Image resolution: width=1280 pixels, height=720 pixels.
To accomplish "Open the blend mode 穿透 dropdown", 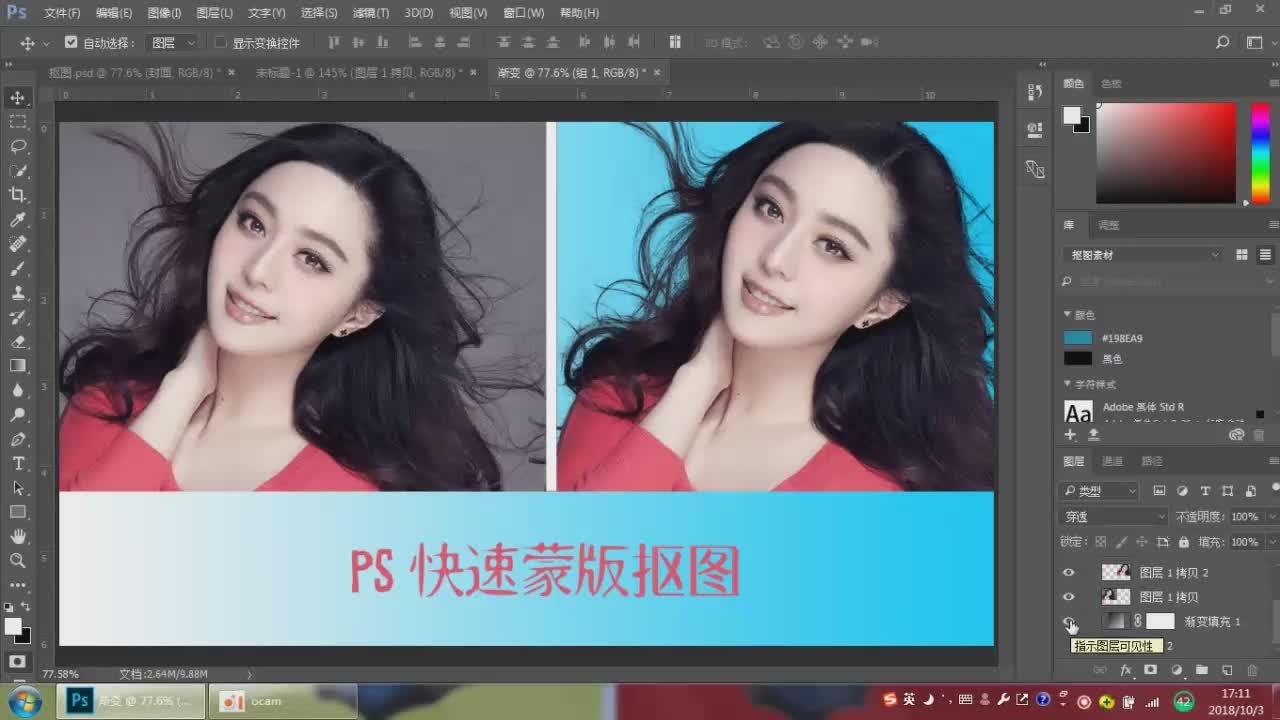I will coord(1113,517).
